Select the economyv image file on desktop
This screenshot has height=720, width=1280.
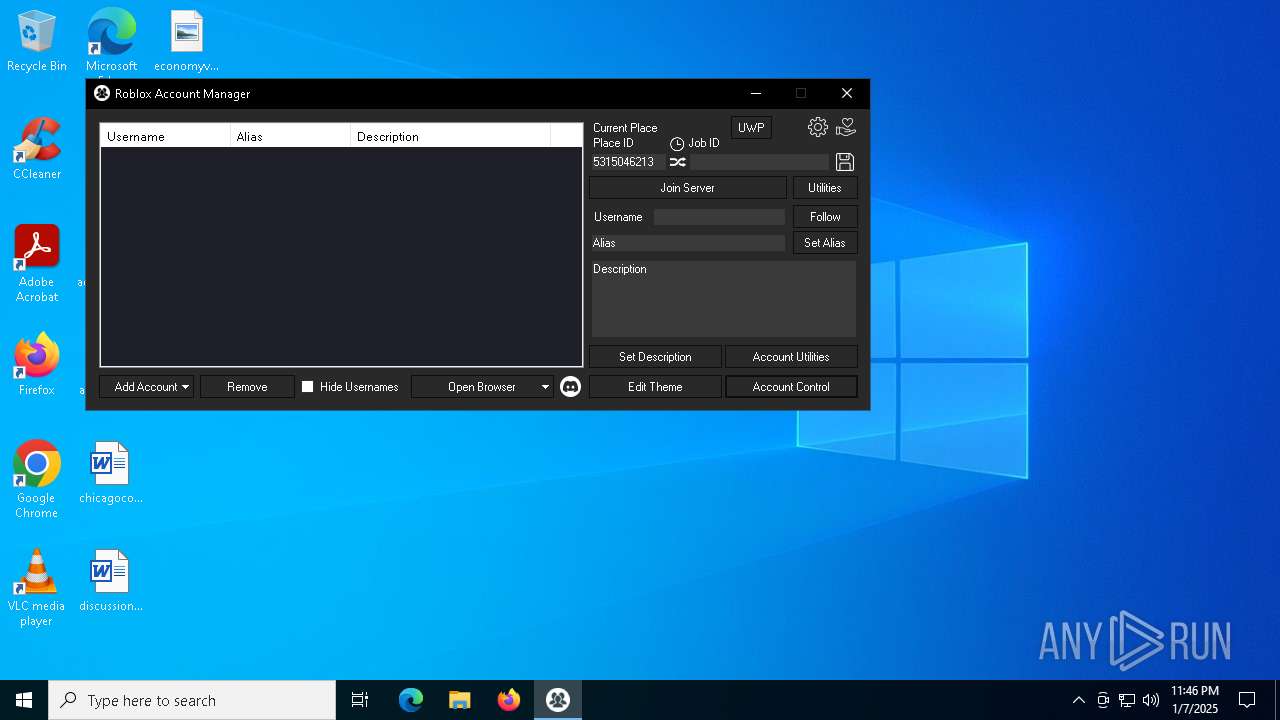[186, 41]
